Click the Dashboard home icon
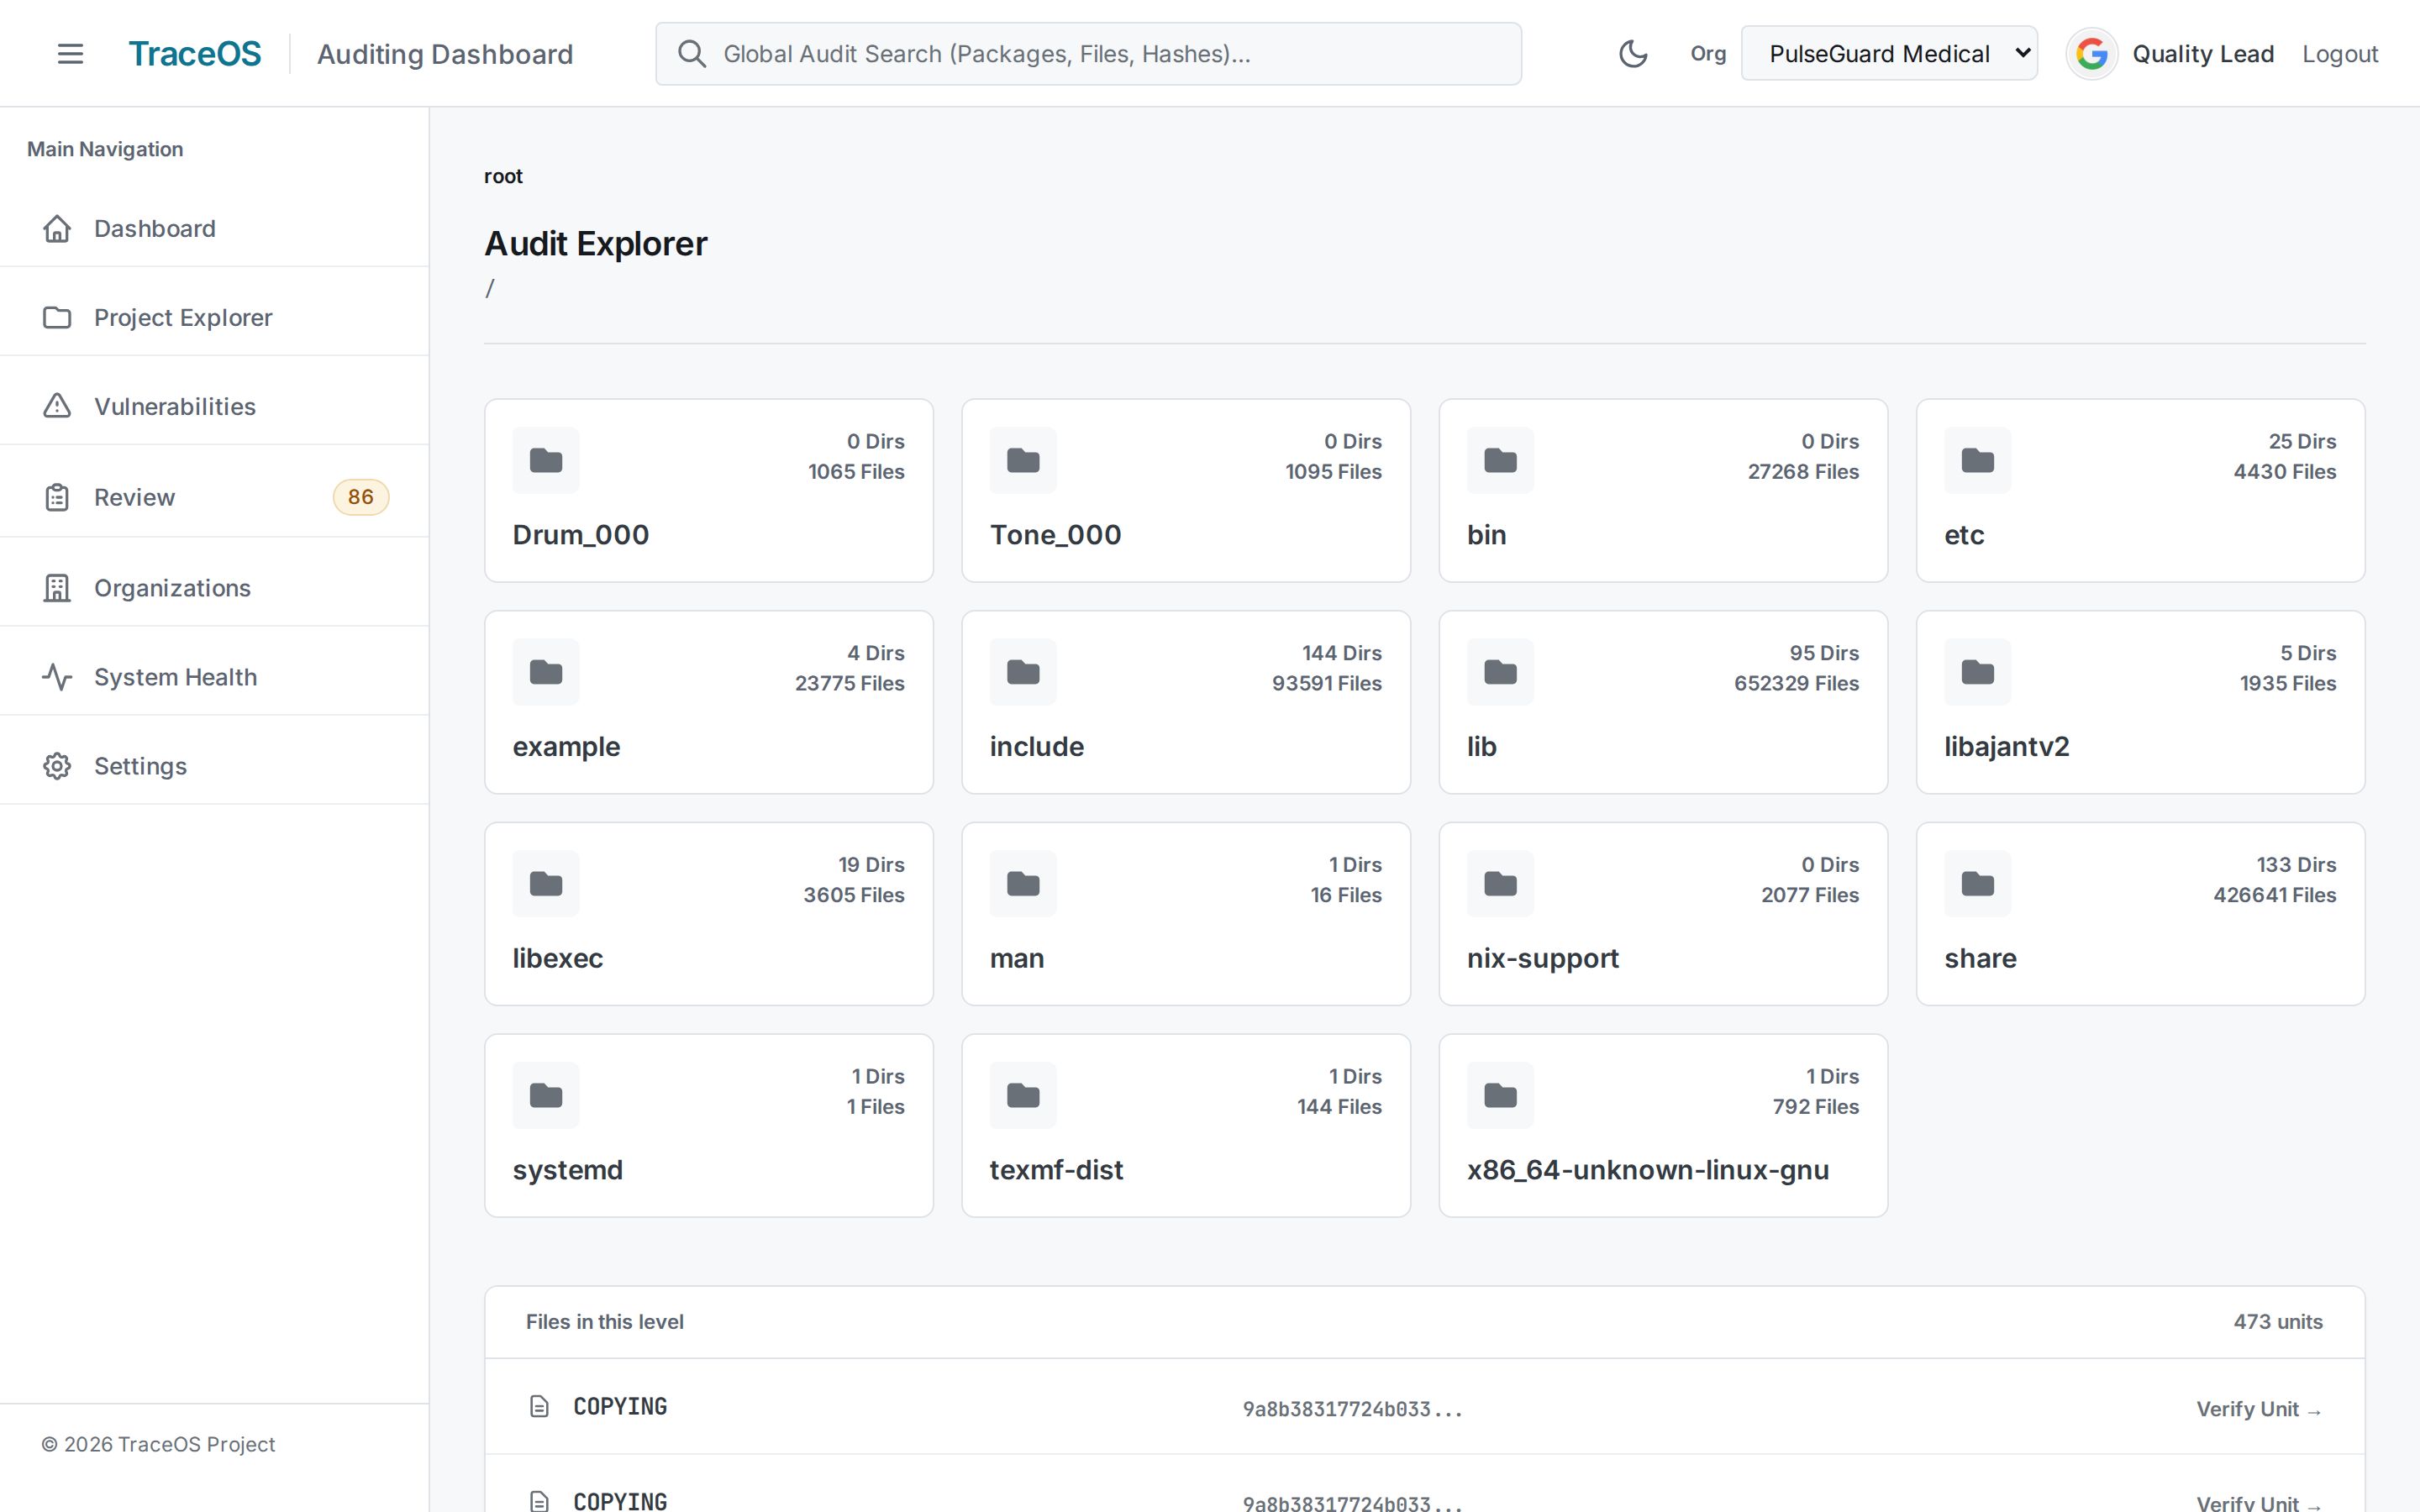Screen dimensions: 2420x1512 click(57, 229)
